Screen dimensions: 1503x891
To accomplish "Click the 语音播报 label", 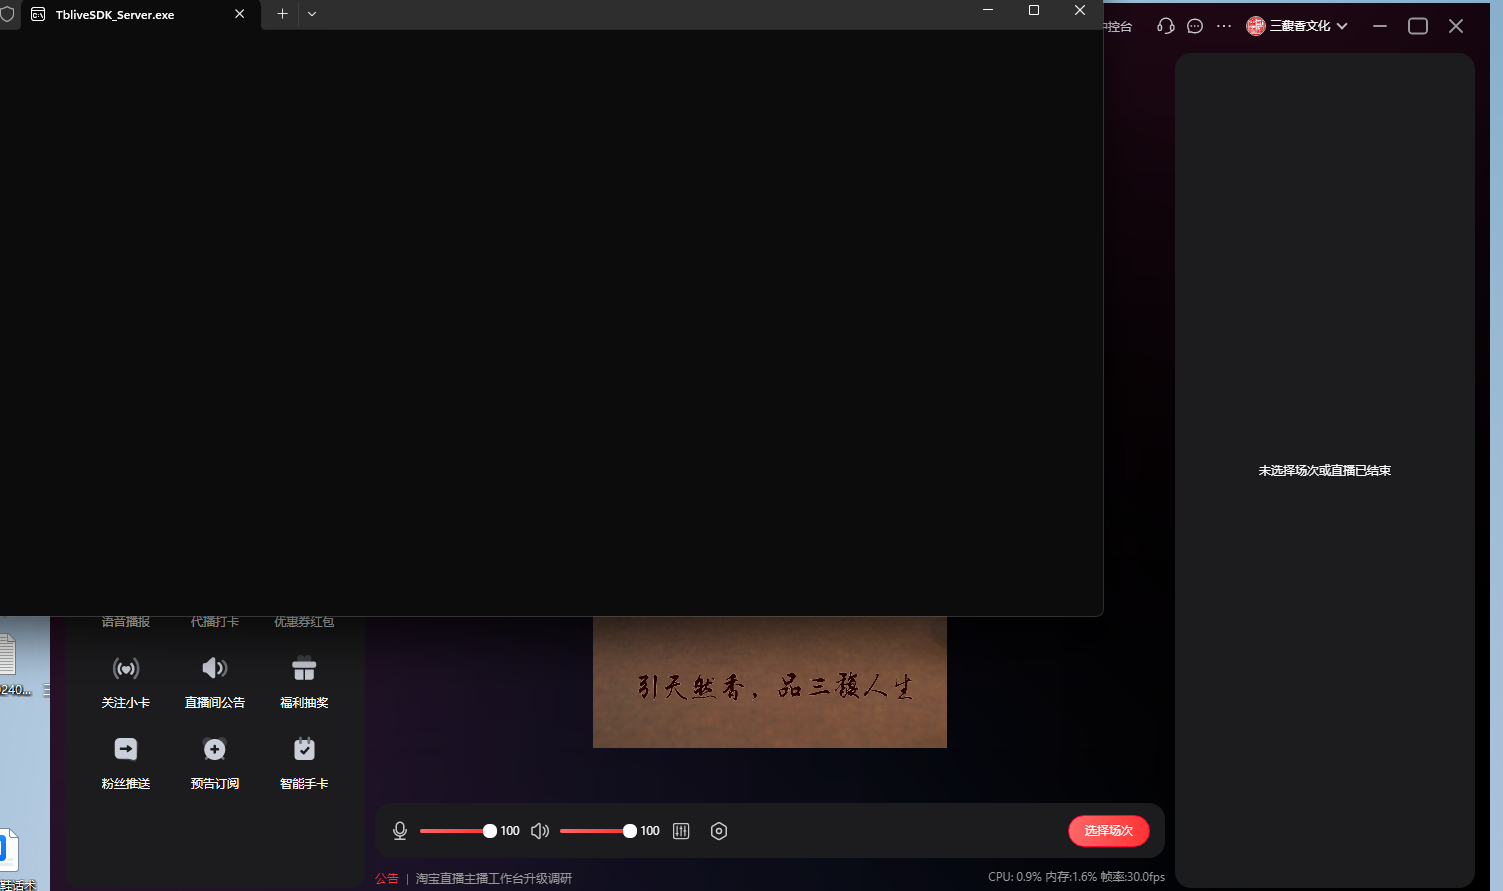I will tap(125, 622).
